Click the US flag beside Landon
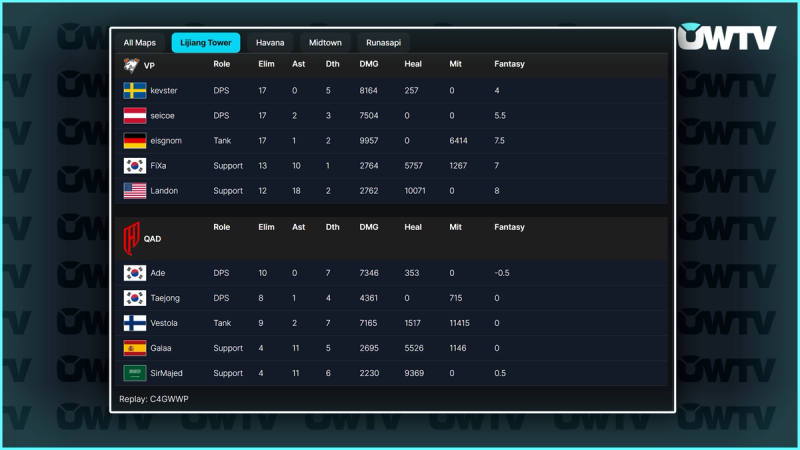 [x=135, y=191]
